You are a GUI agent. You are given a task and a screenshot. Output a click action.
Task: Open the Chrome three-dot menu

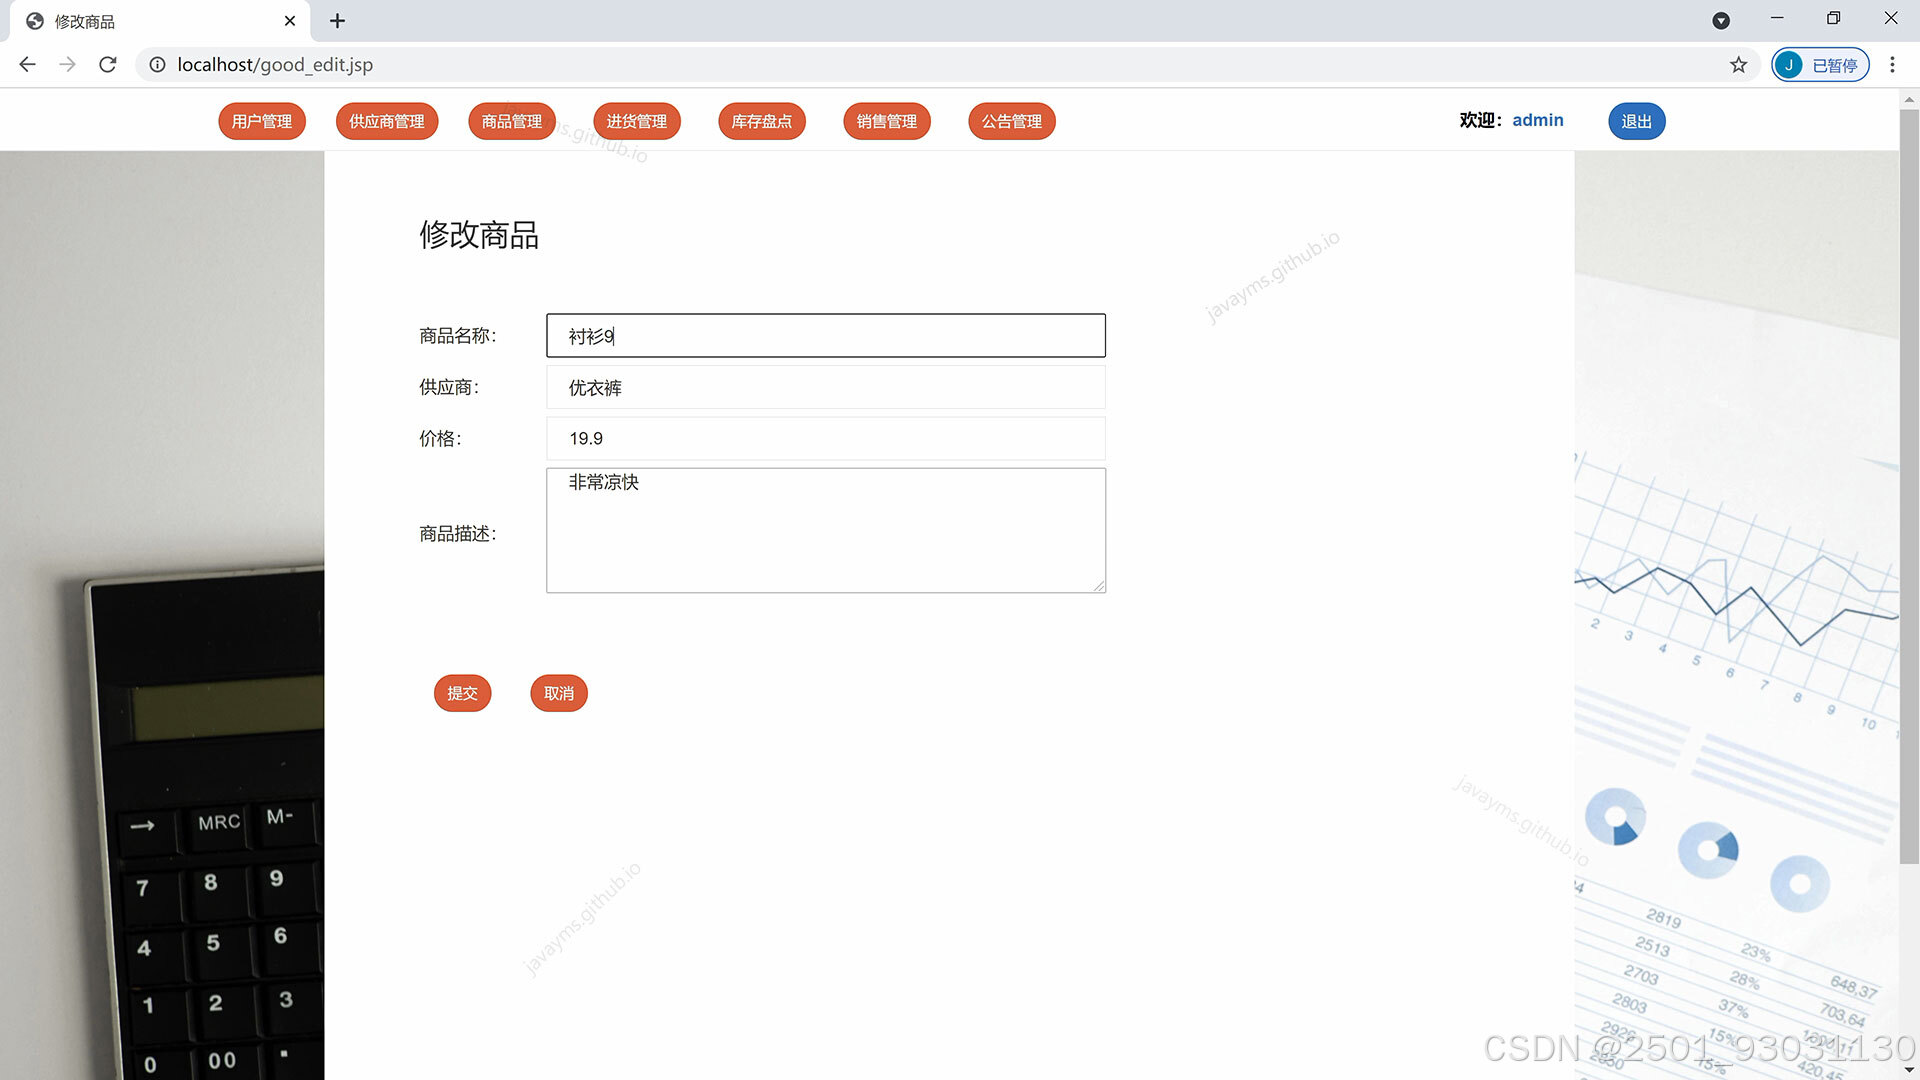[x=1892, y=64]
